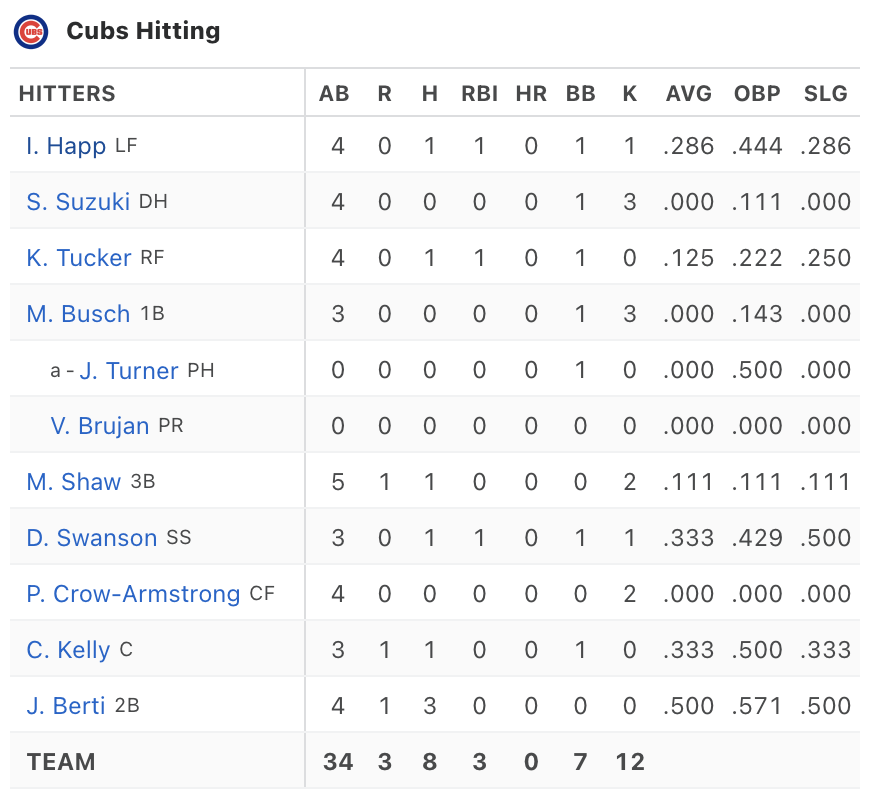Click the HITTERS column header
The image size is (870, 790).
pos(67,94)
